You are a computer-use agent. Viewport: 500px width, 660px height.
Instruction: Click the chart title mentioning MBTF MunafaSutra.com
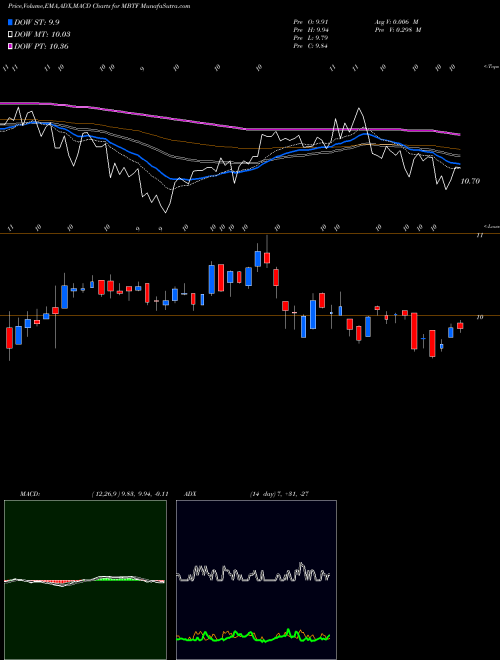[99, 6]
